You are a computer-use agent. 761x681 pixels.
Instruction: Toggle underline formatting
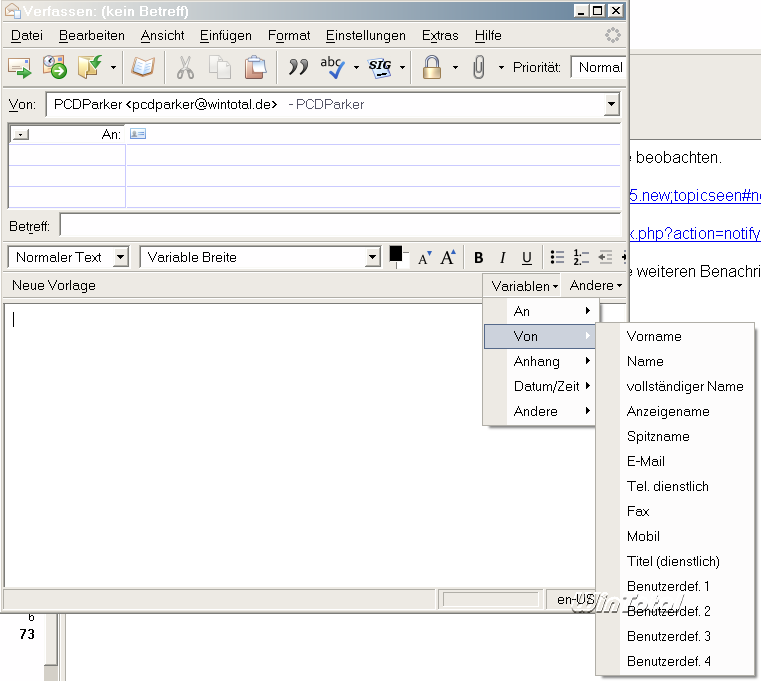click(527, 258)
